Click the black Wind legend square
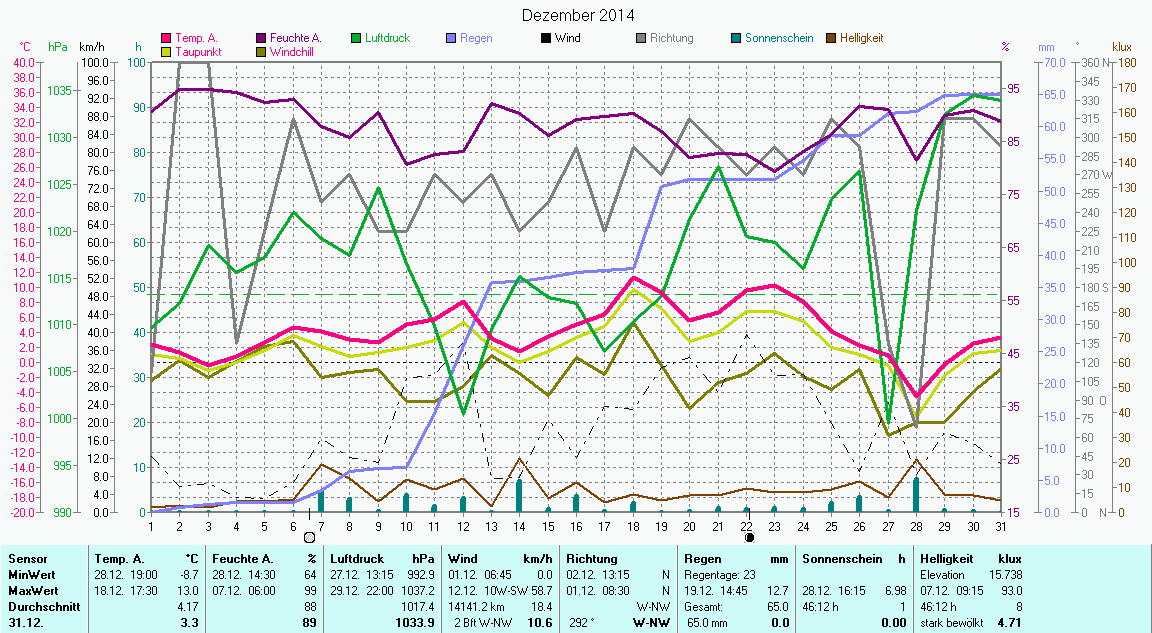Image resolution: width=1152 pixels, height=633 pixels. pyautogui.click(x=547, y=38)
